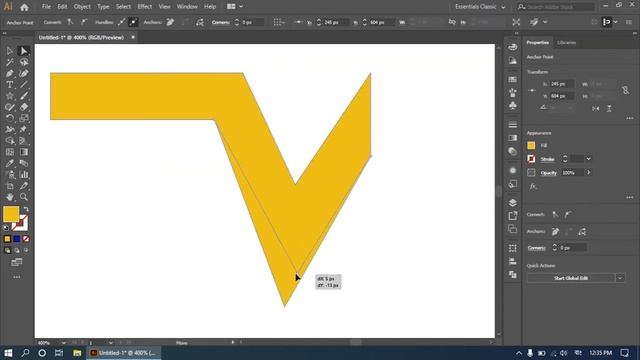
Task: Toggle constrain width and height proportions
Action: pos(625,90)
